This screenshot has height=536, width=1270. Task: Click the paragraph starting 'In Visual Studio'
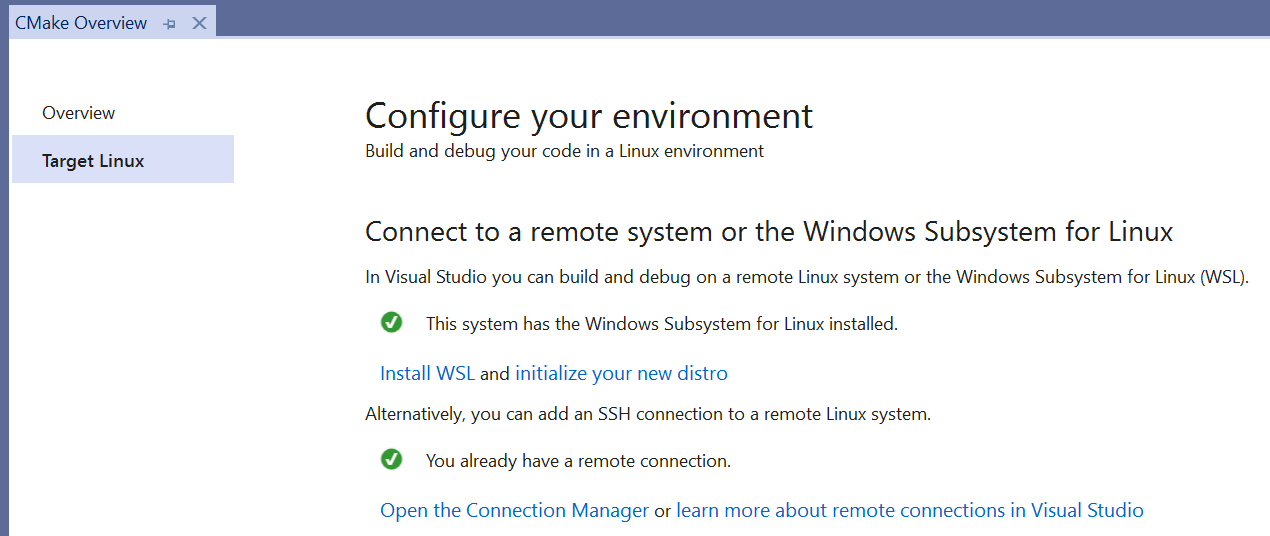[x=806, y=278]
